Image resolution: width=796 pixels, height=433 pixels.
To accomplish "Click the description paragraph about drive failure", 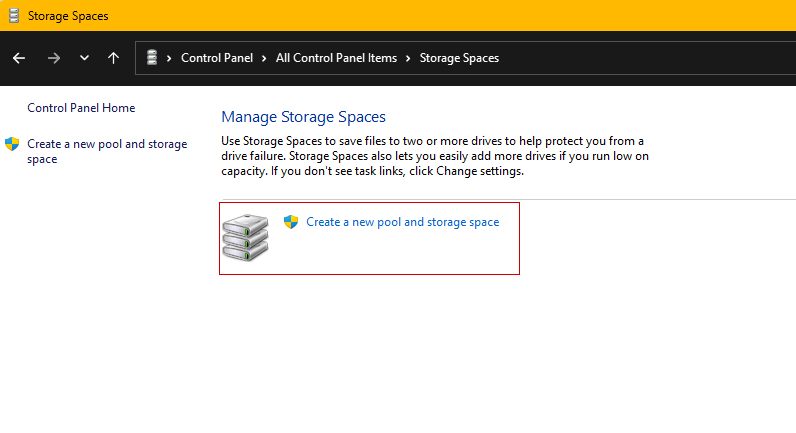I will tap(435, 156).
